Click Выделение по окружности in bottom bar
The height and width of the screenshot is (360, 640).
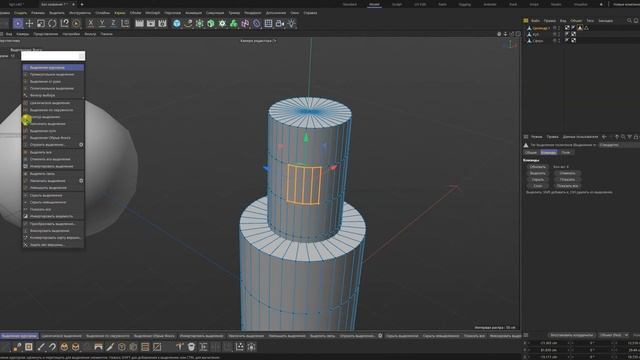pos(108,336)
